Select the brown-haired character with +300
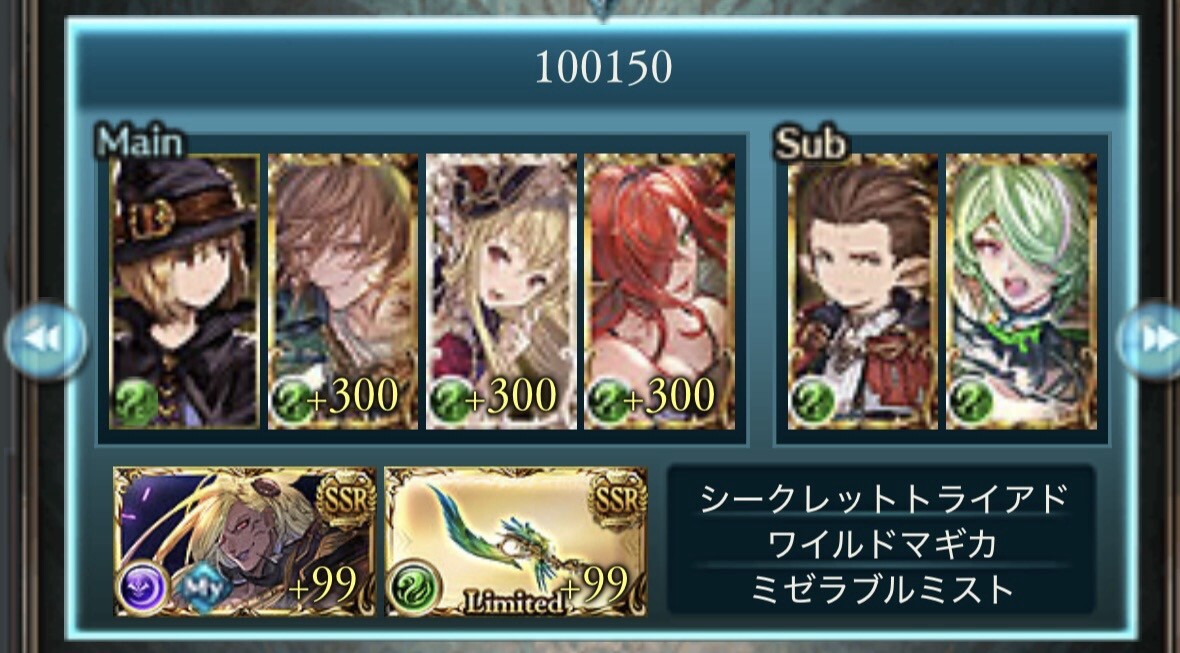This screenshot has height=653, width=1180. (x=342, y=292)
